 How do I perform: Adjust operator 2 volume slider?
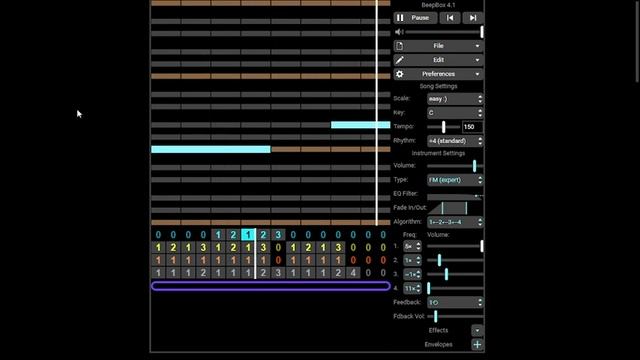pyautogui.click(x=455, y=260)
